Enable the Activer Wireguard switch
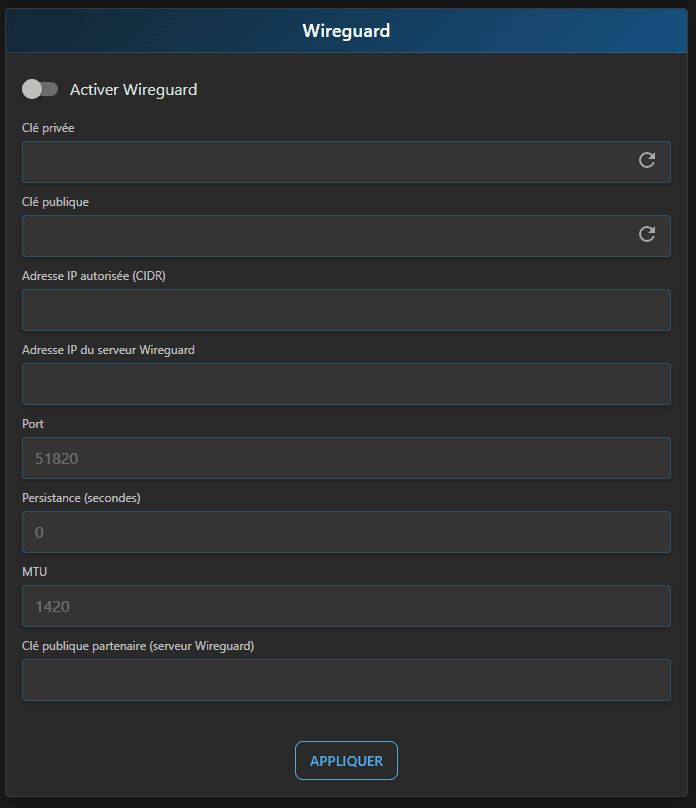The width and height of the screenshot is (696, 808). 40,89
